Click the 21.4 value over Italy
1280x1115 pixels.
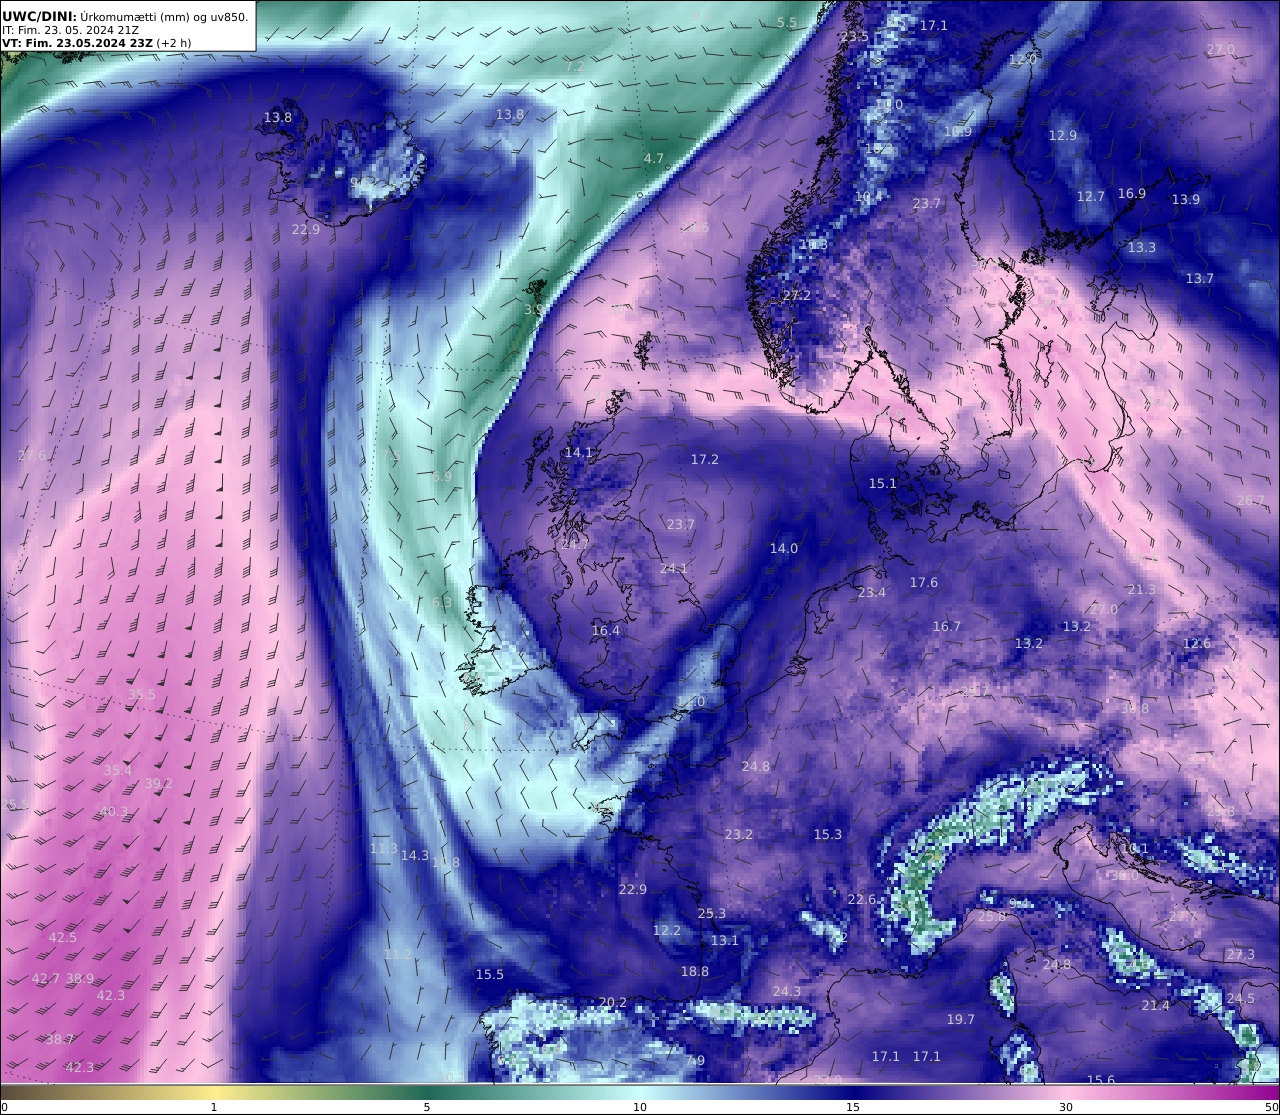[1156, 1006]
